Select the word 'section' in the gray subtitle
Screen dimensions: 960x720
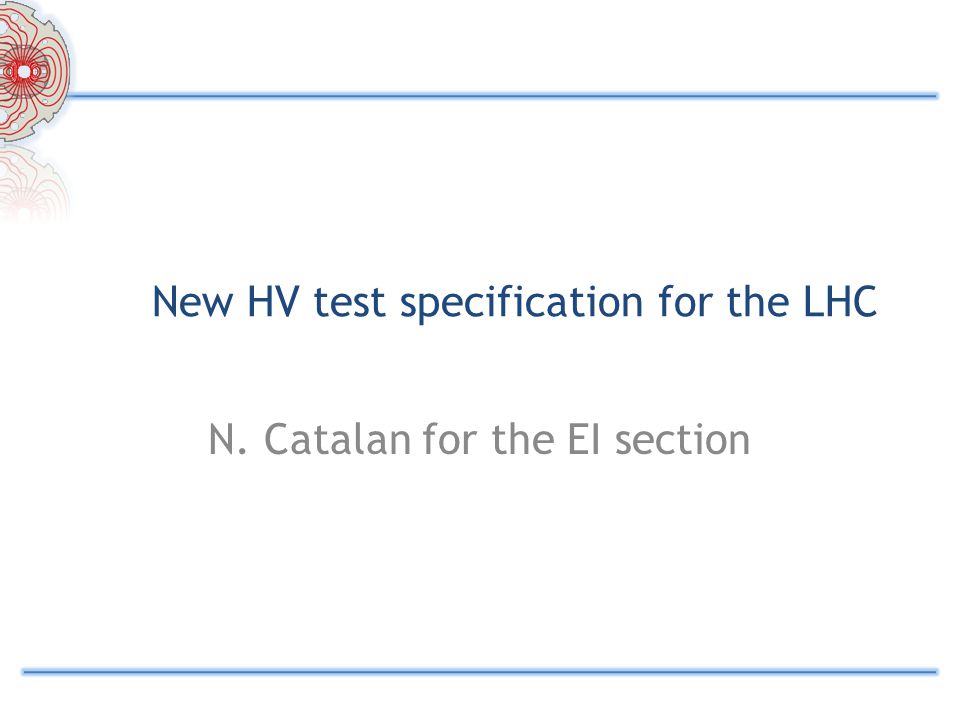click(x=682, y=440)
